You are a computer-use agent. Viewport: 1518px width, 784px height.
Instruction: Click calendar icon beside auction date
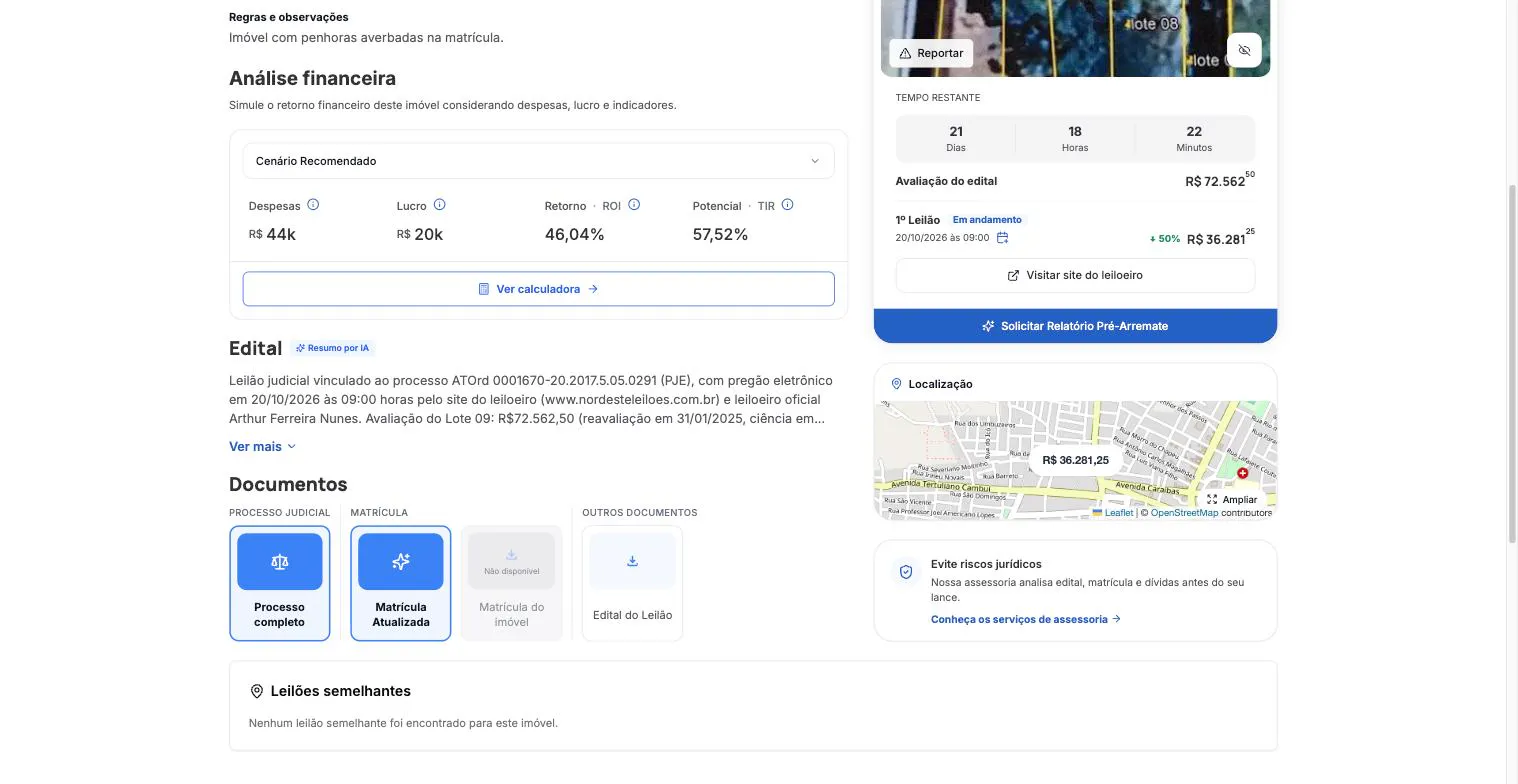click(1002, 238)
